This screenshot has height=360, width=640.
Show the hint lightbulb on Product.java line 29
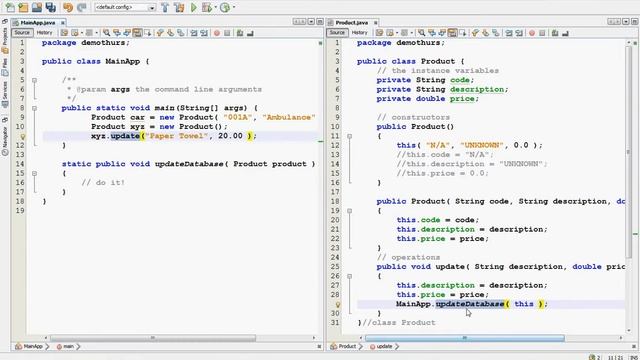pos(338,304)
